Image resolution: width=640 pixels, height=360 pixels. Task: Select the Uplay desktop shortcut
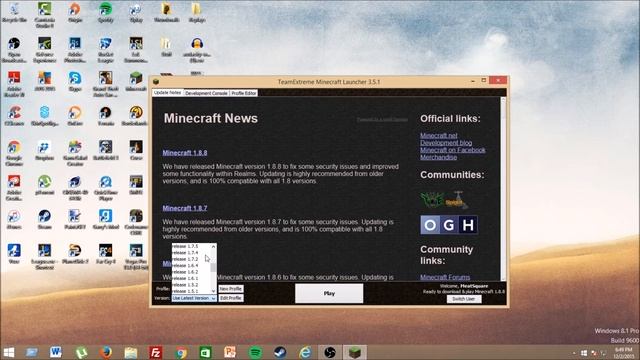pos(136,13)
